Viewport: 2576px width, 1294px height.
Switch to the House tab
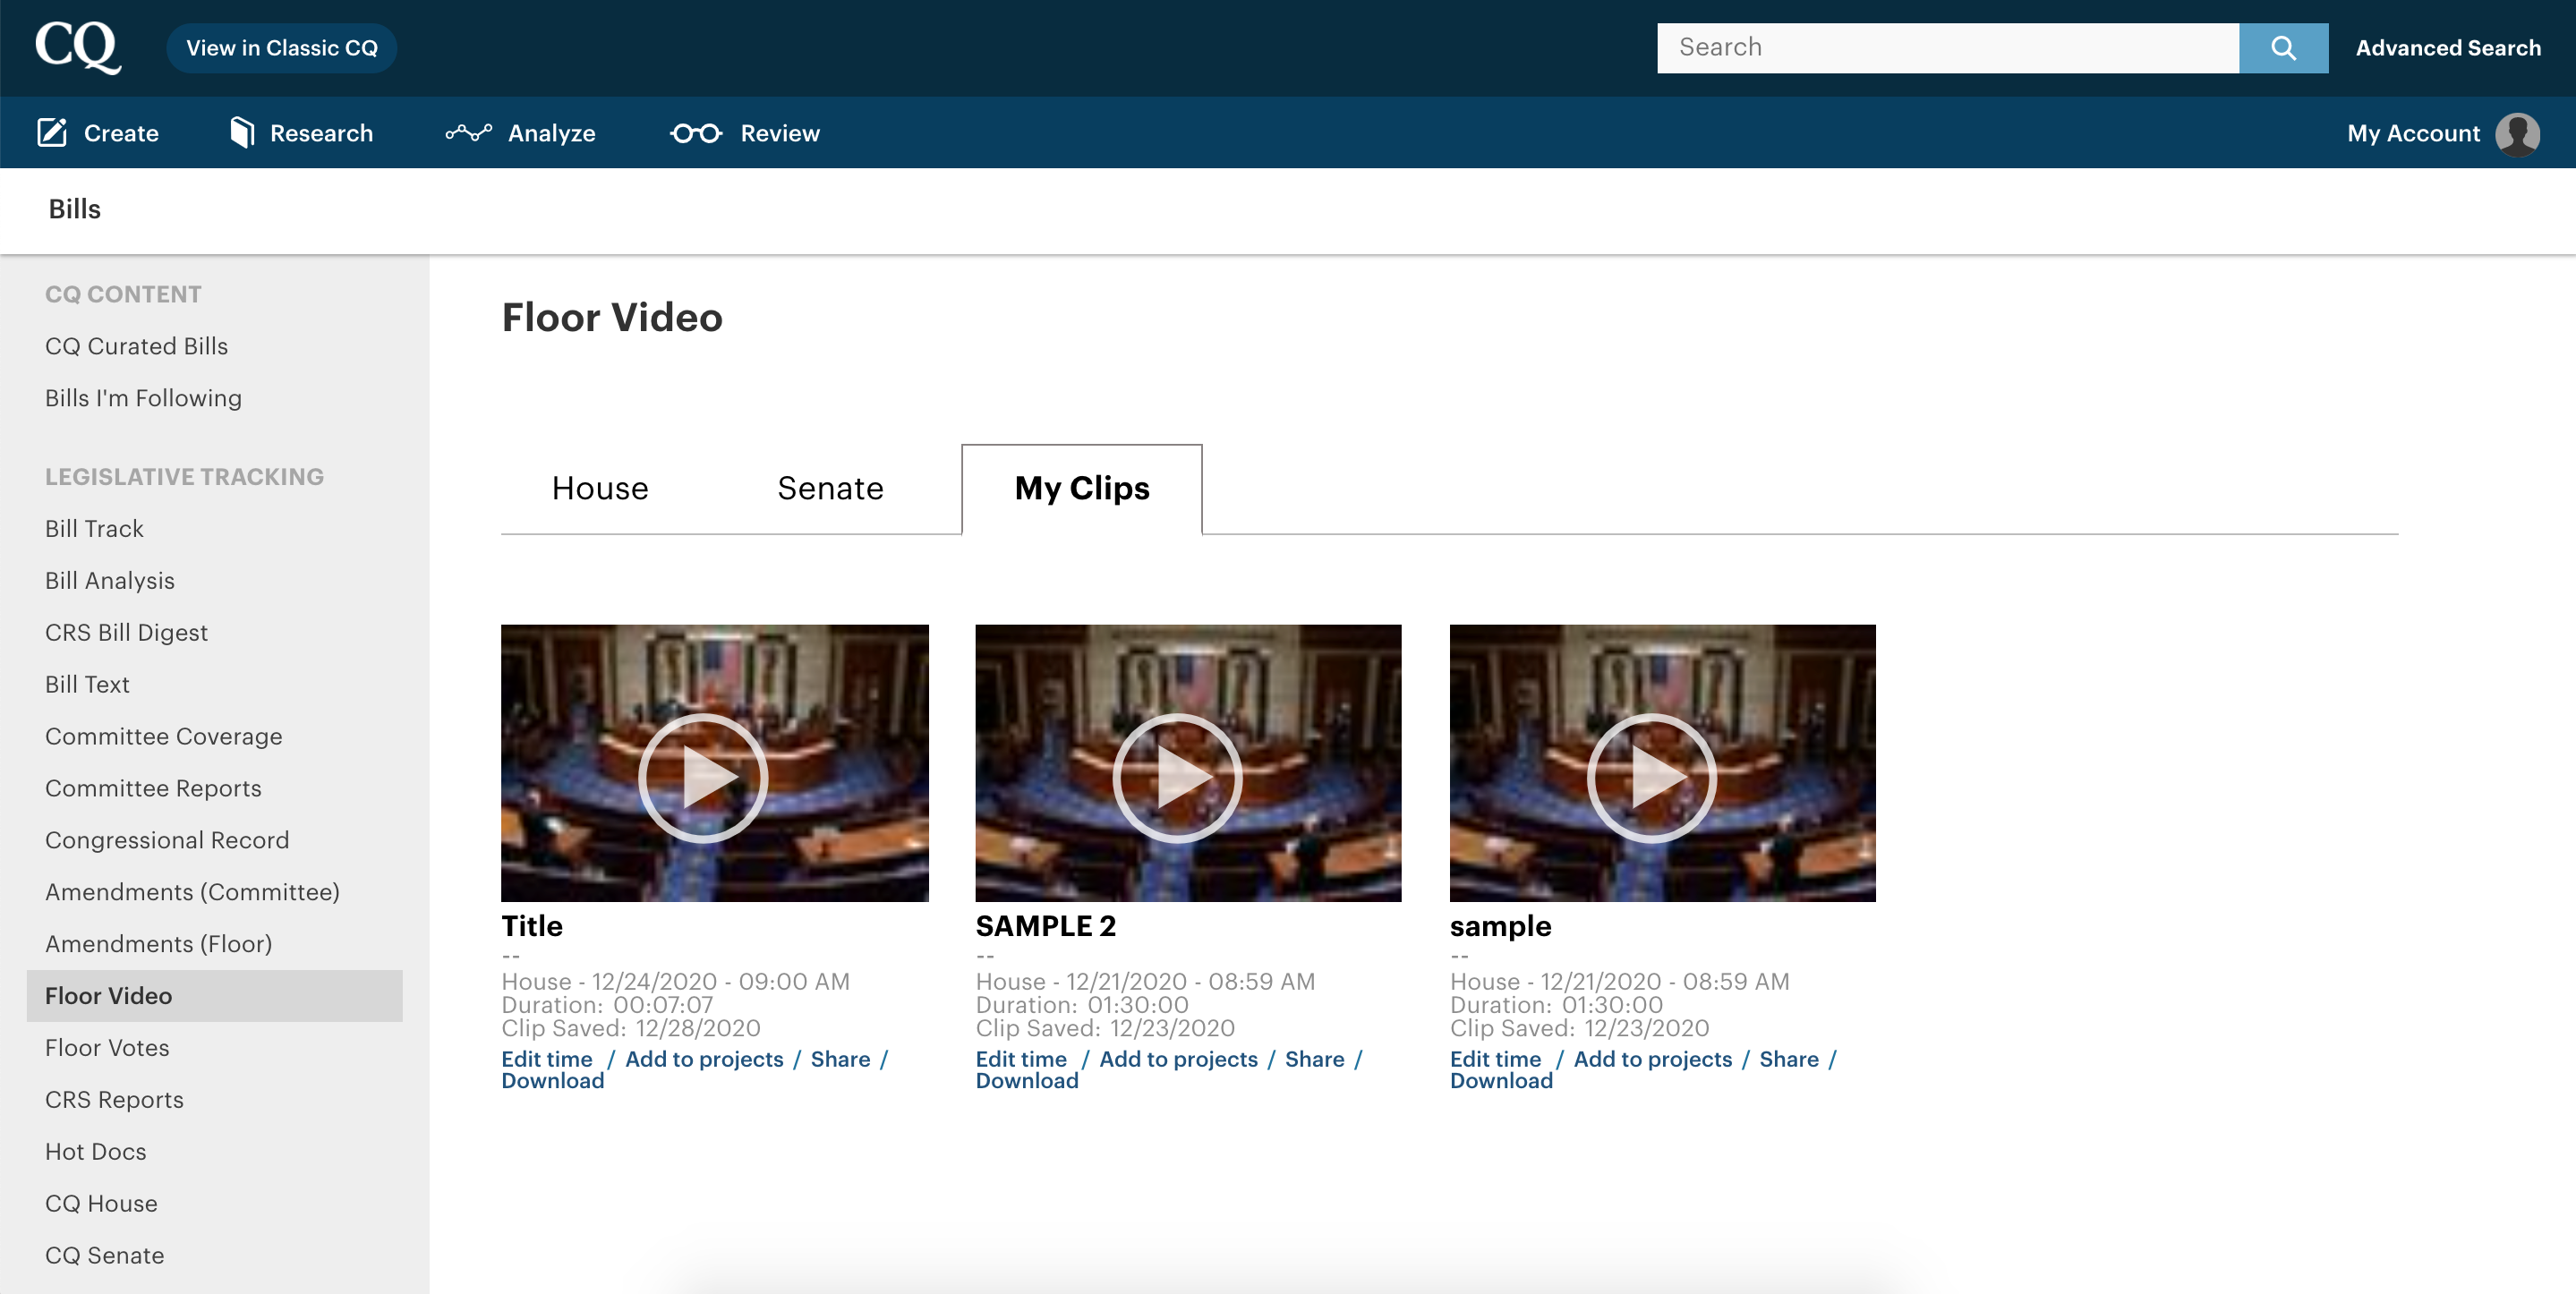(x=600, y=489)
